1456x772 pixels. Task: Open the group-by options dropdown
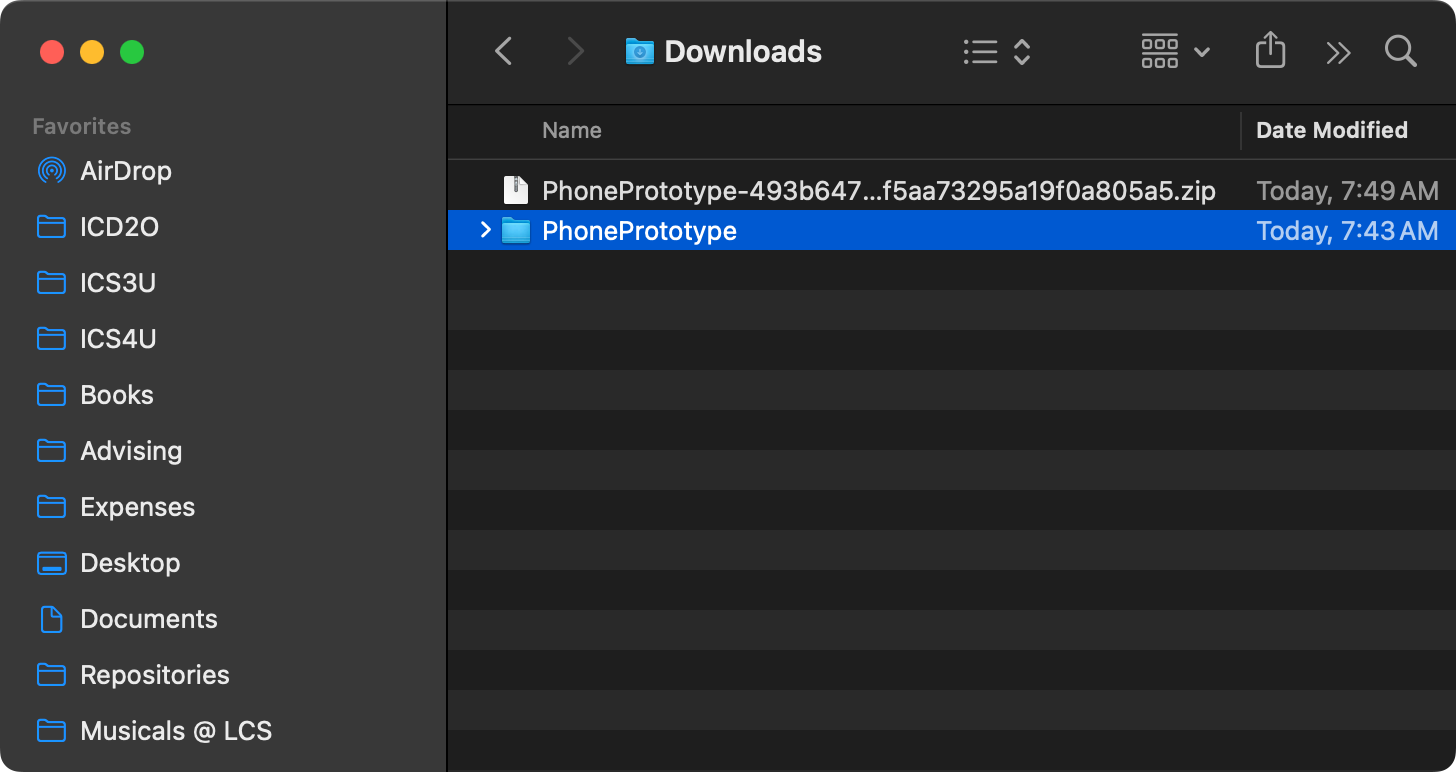point(1175,52)
